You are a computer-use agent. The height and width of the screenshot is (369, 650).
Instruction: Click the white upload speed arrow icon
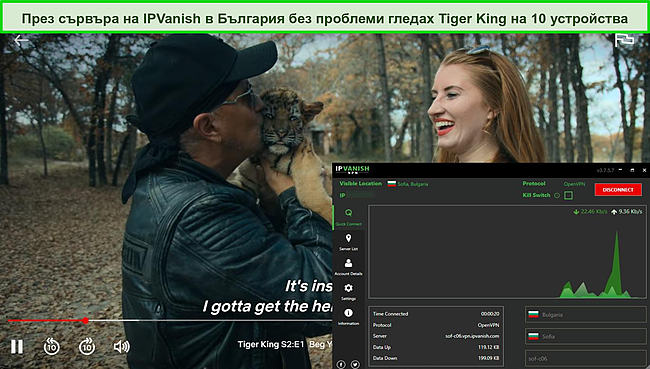pos(614,212)
